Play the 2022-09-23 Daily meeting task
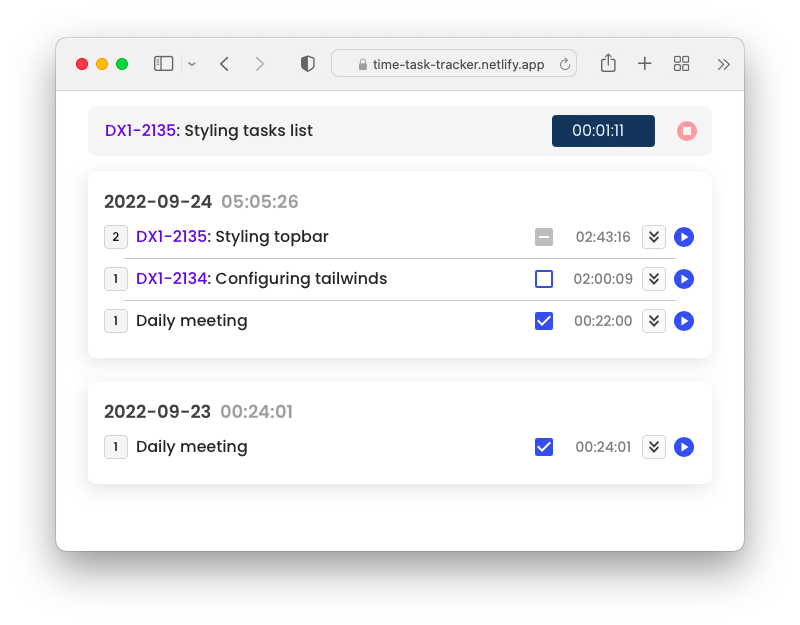 pos(684,447)
